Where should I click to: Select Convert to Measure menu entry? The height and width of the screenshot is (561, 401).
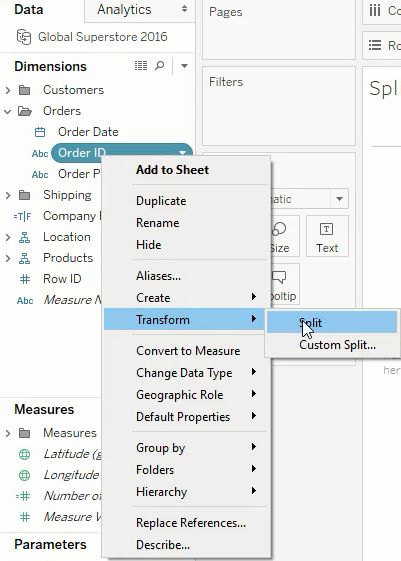(188, 351)
